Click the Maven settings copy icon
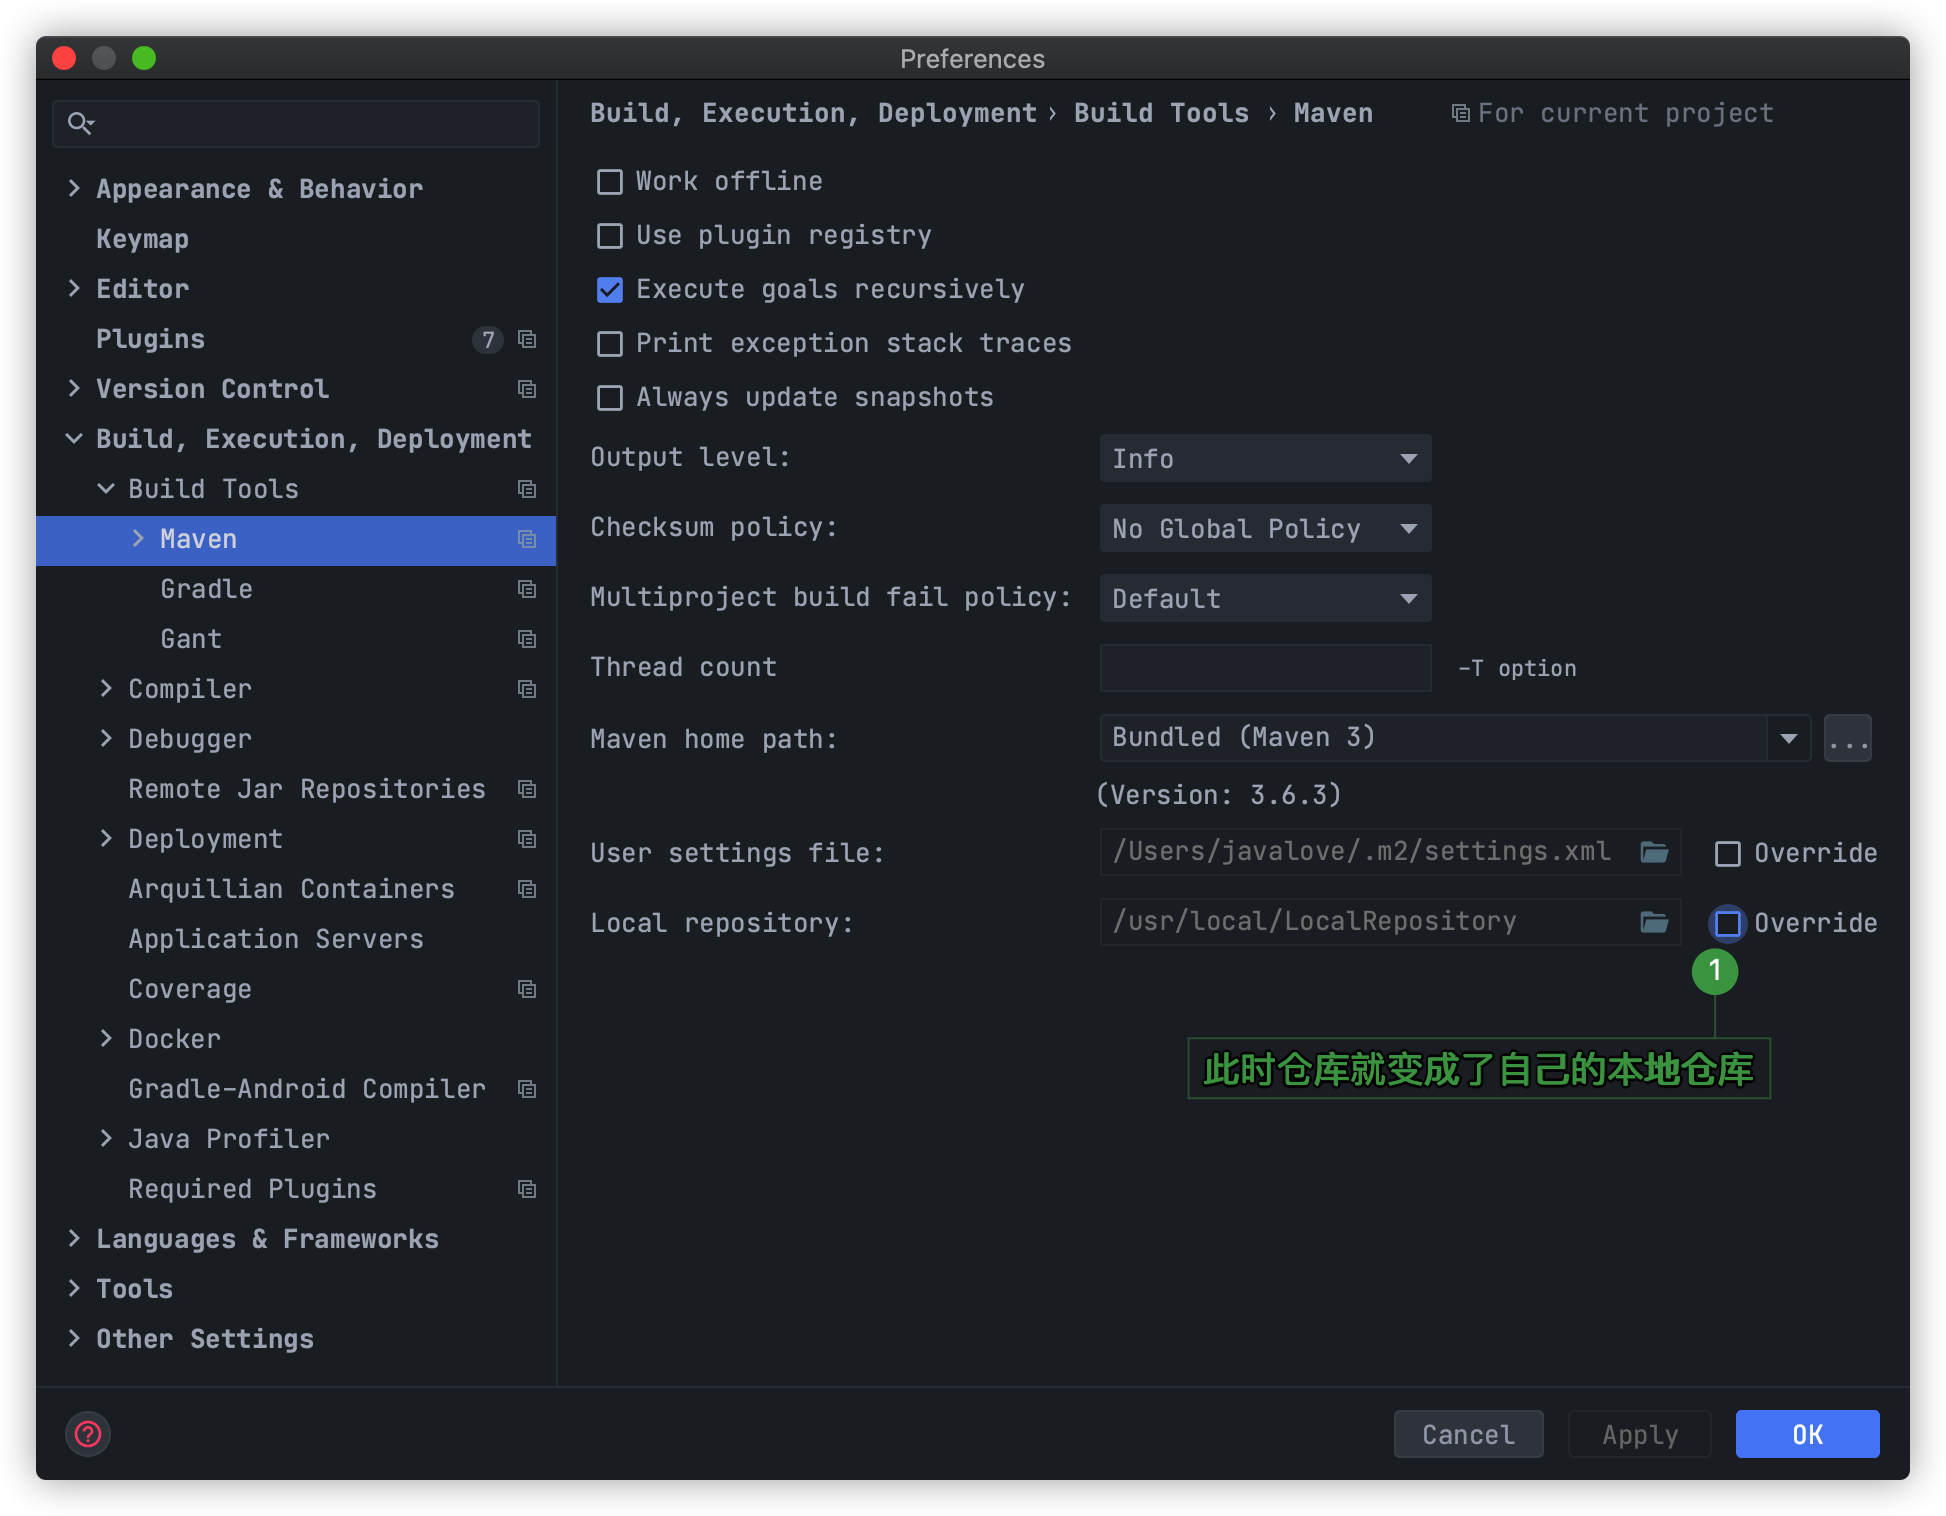Image resolution: width=1946 pixels, height=1516 pixels. coord(528,538)
